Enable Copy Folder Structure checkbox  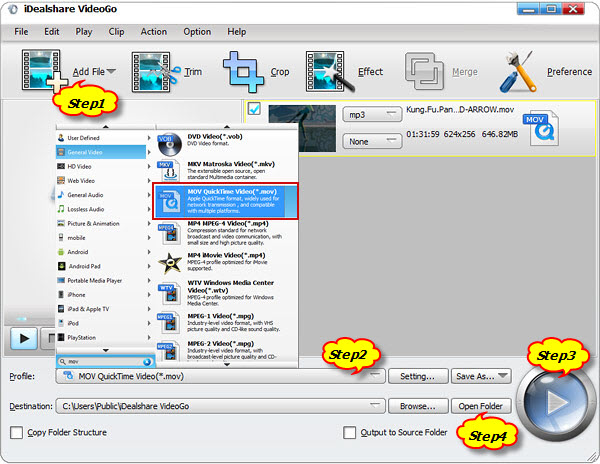(x=16, y=433)
